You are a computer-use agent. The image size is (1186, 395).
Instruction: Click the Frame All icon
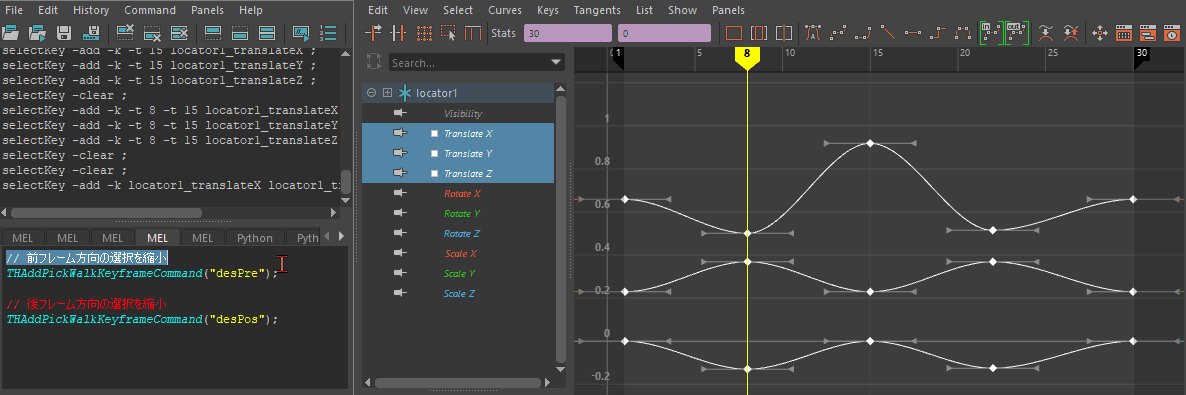(733, 33)
